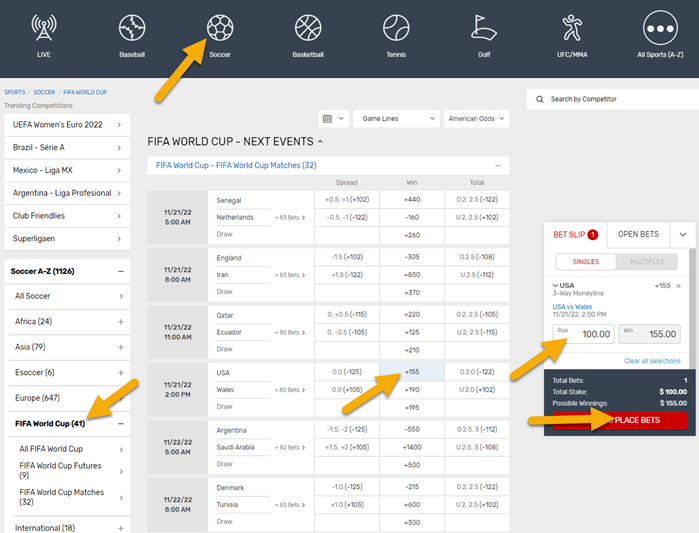Click the Place Bets button
Screen dimensions: 699x533
coord(619,421)
